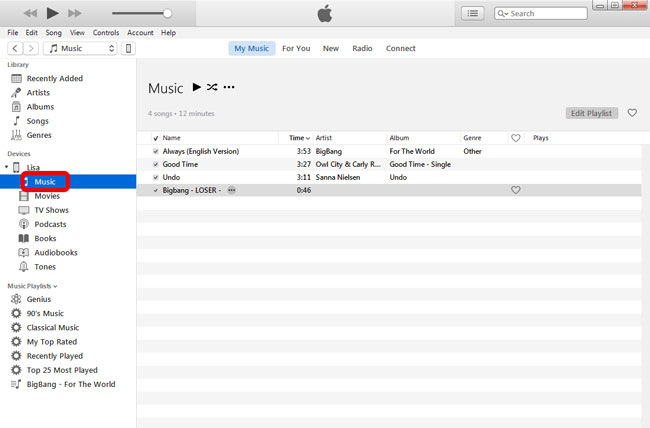This screenshot has width=650, height=428.
Task: Toggle the checkmark column header
Action: click(x=156, y=138)
